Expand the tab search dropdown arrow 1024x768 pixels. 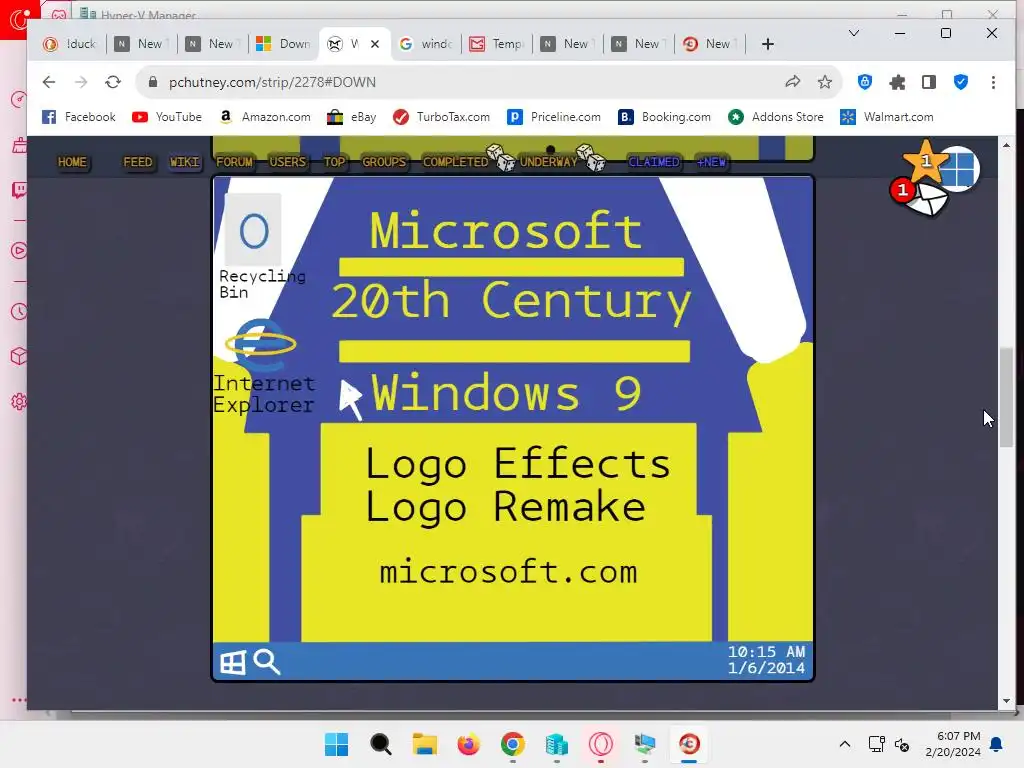click(854, 33)
